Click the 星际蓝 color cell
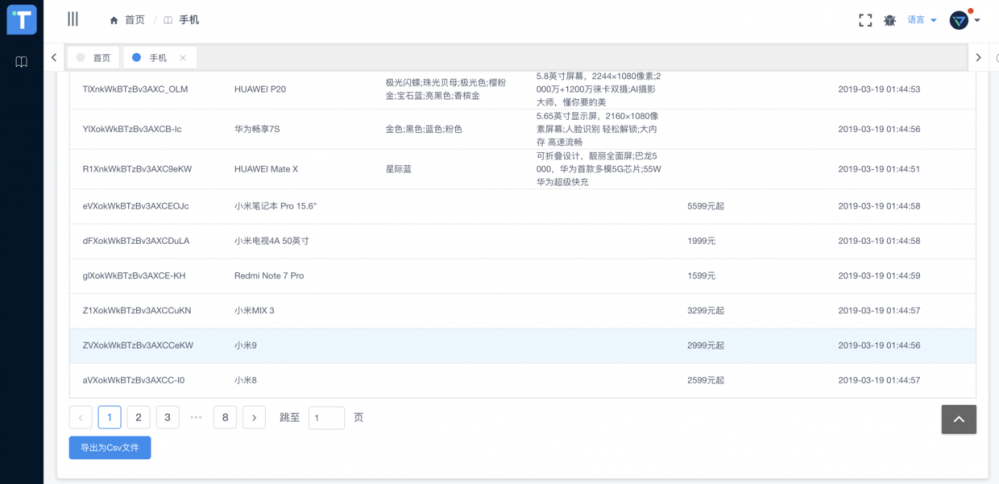This screenshot has width=999, height=484. (x=398, y=169)
